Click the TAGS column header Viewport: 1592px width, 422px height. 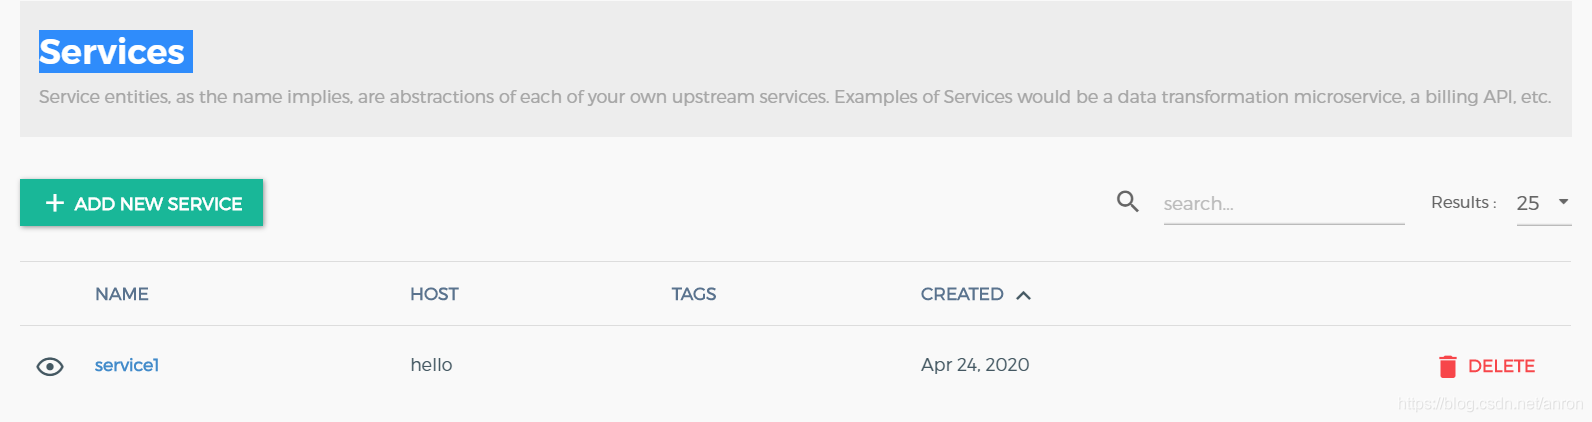click(x=693, y=294)
